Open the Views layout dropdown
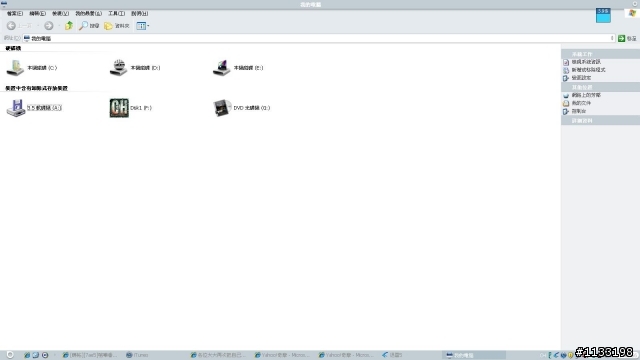 (142, 26)
